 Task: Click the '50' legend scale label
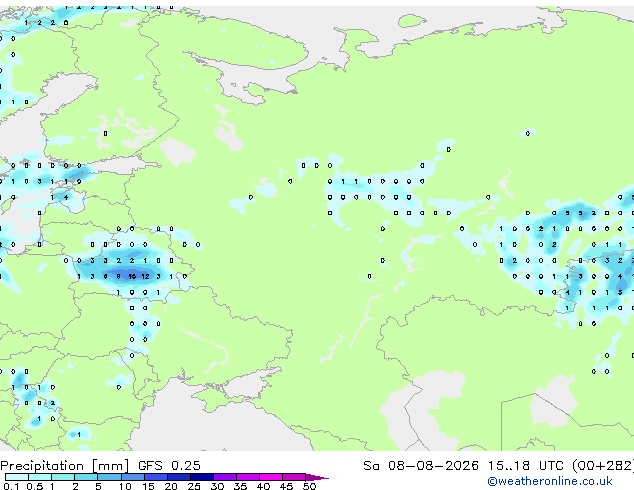pyautogui.click(x=310, y=486)
